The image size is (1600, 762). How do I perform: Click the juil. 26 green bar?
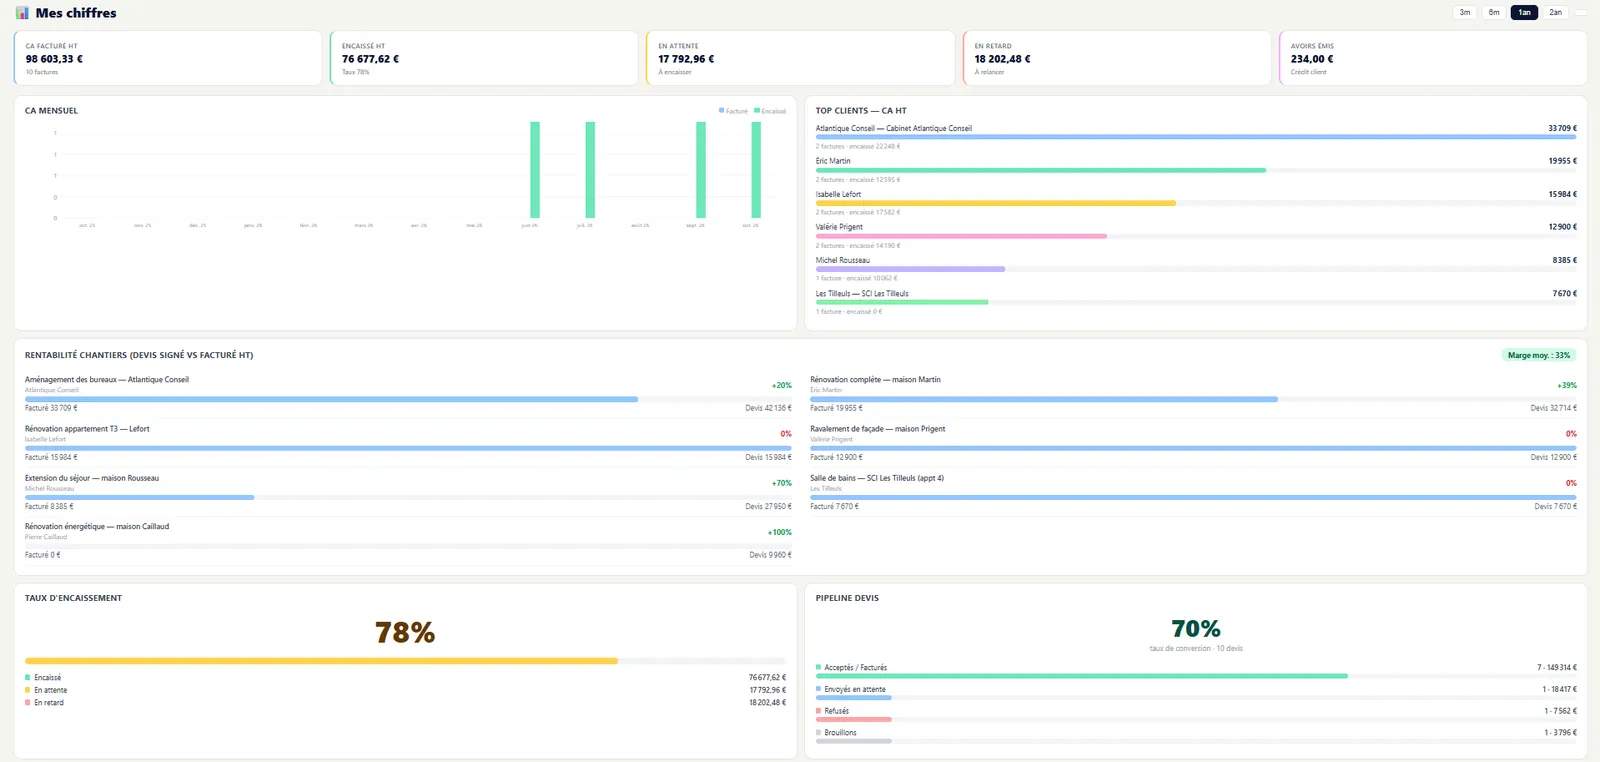tap(590, 170)
